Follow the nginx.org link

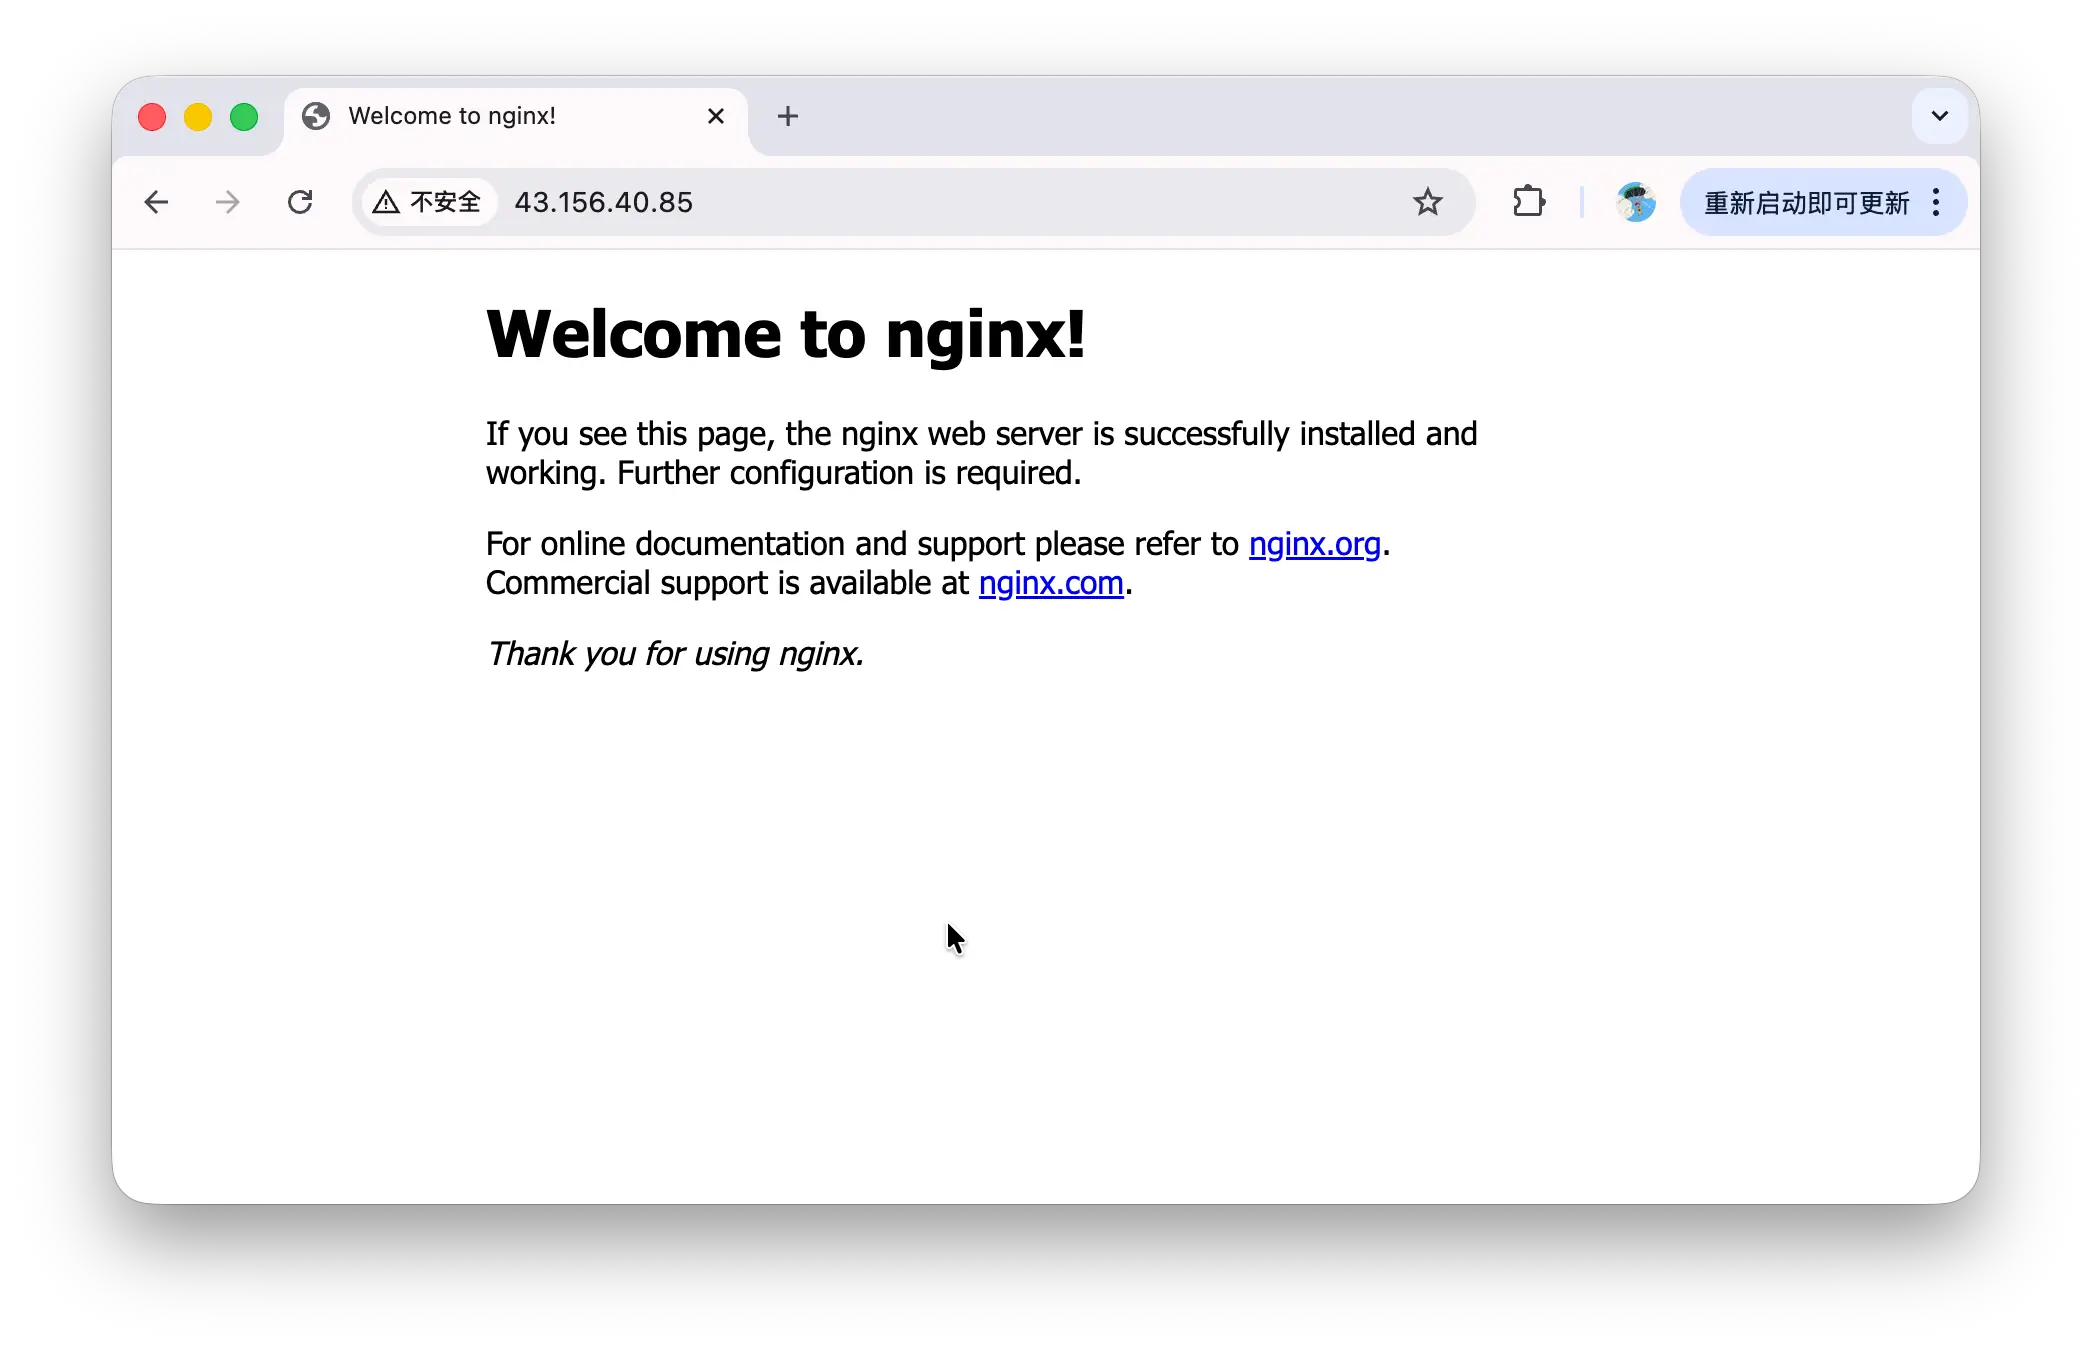(1315, 544)
